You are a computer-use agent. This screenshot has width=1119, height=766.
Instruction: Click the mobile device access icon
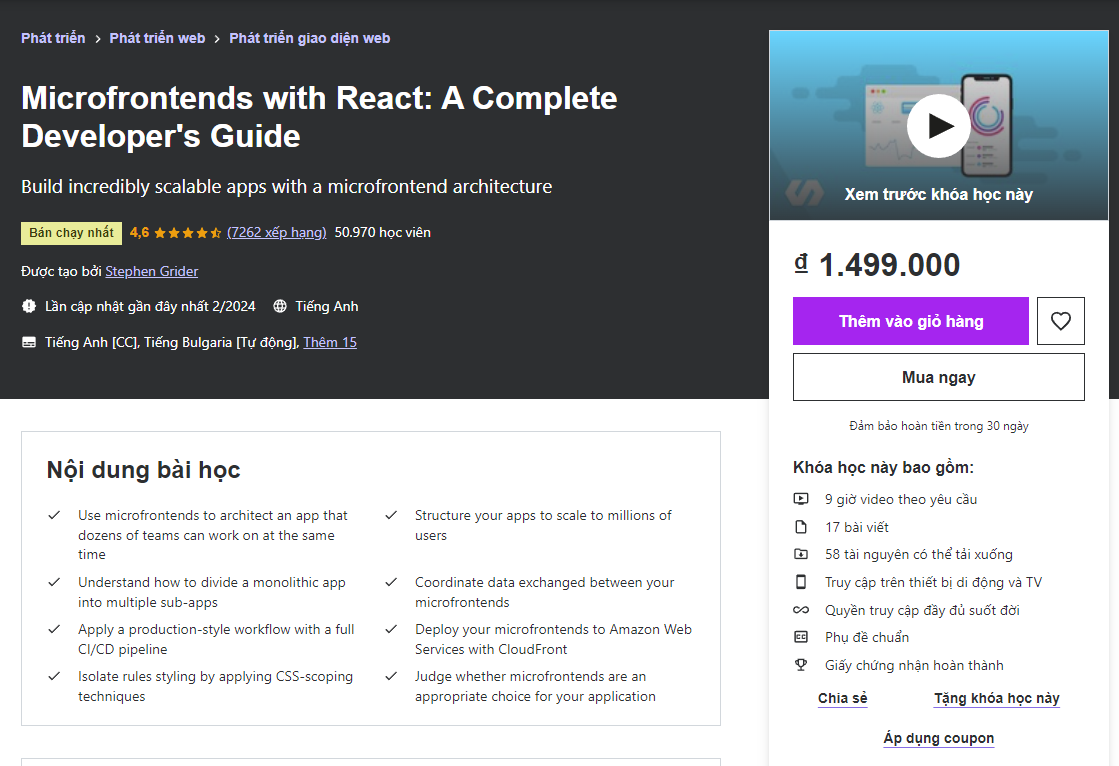(x=801, y=582)
